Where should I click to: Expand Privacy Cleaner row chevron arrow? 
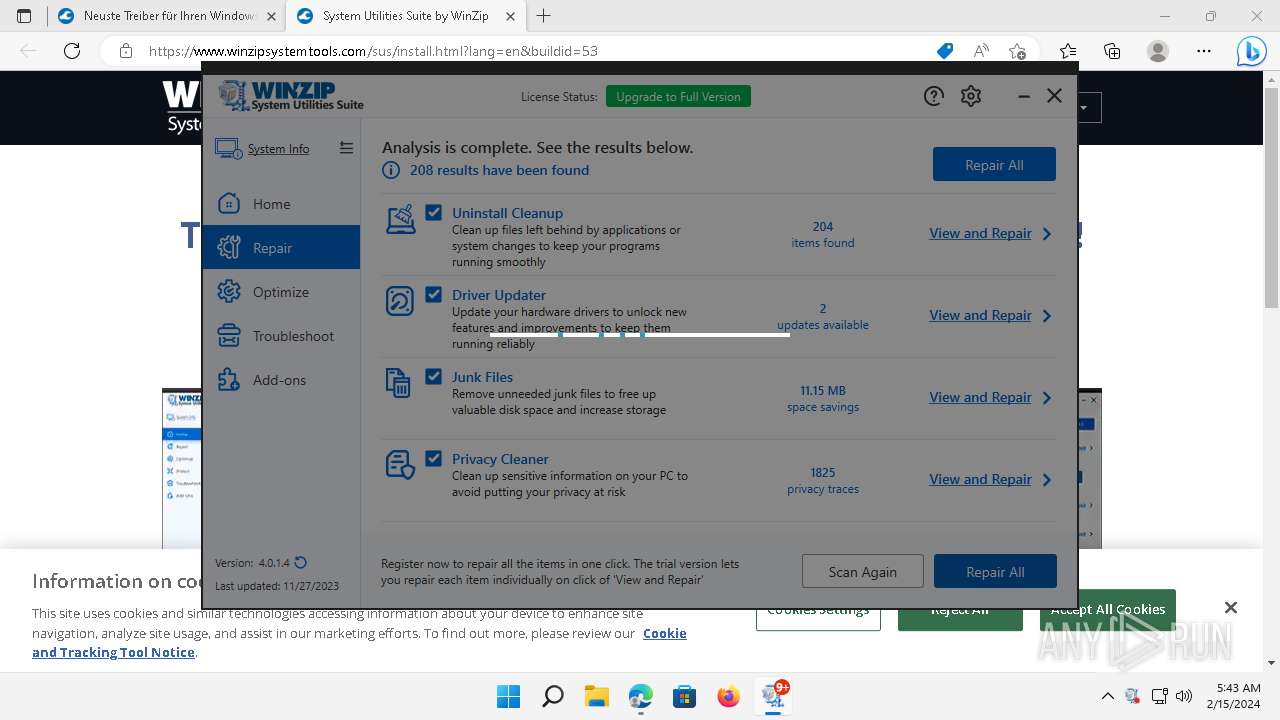[x=1047, y=480]
